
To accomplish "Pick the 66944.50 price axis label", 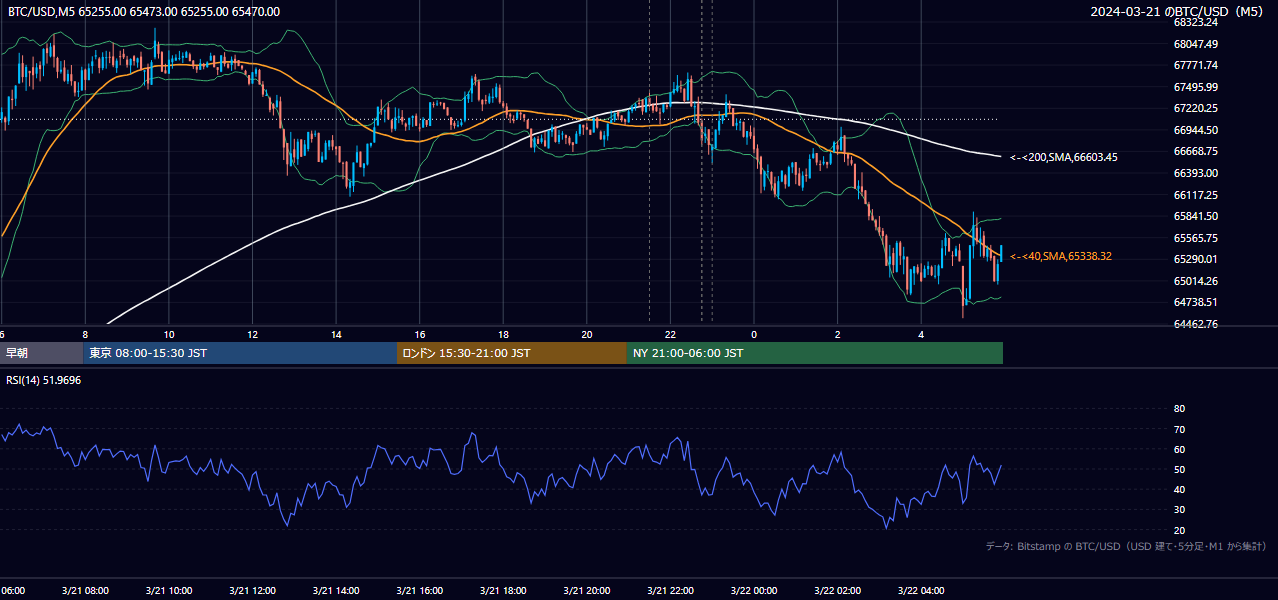I will pos(1196,130).
